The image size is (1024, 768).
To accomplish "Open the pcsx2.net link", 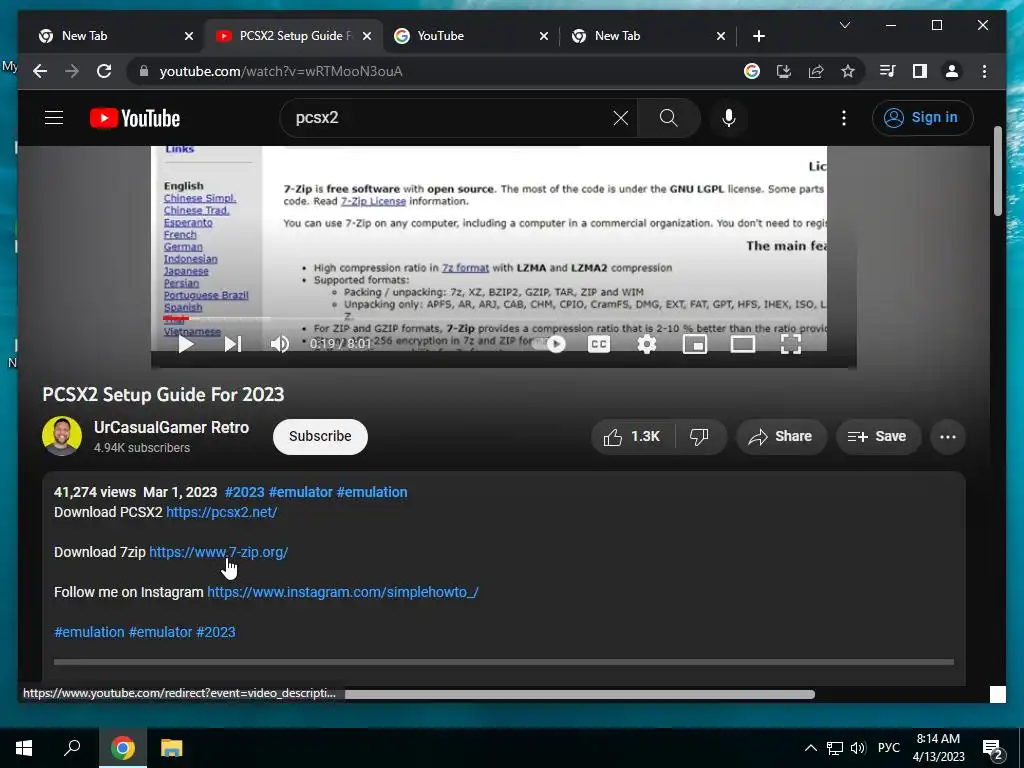I will point(221,513).
